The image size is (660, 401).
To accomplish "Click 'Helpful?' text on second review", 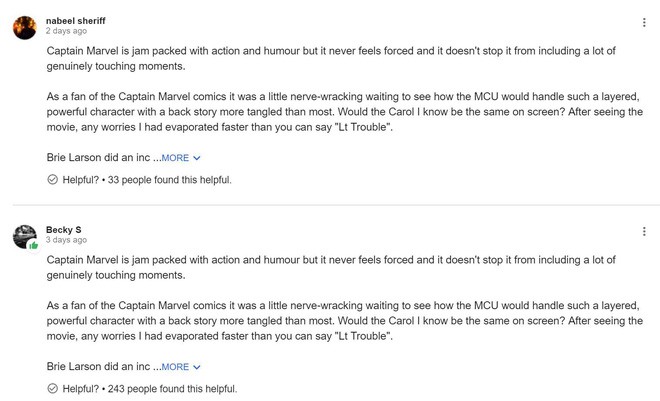I will (80, 389).
